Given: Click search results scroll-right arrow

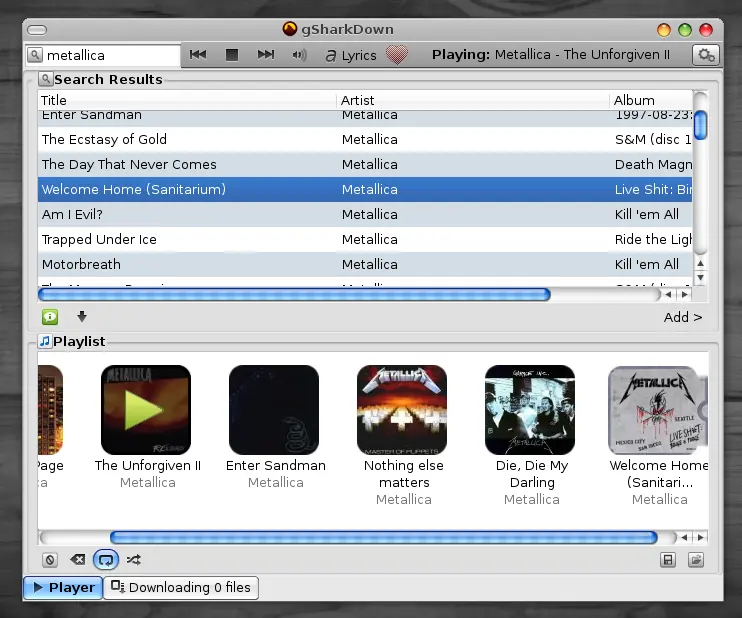Looking at the screenshot, I should click(x=684, y=295).
